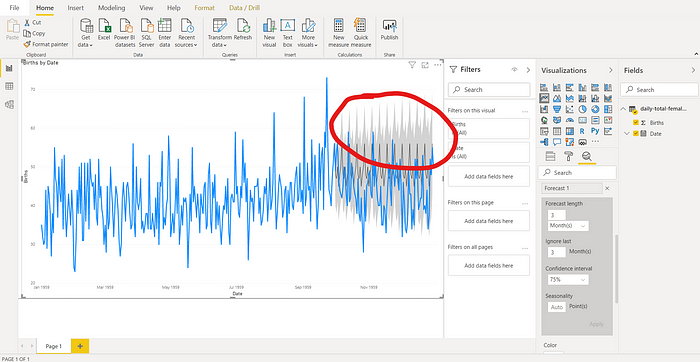
Task: Open the Report view from left sidebar
Action: click(x=9, y=68)
